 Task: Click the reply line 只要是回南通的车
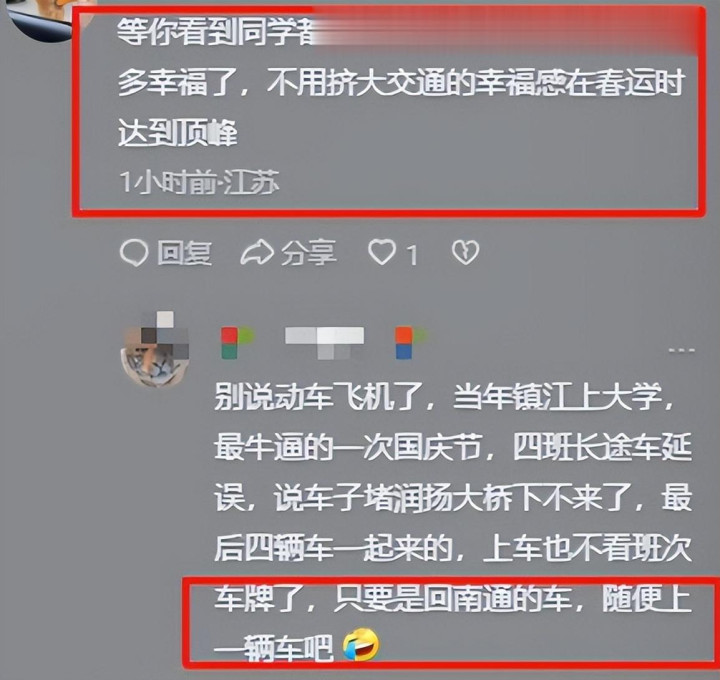tap(453, 599)
